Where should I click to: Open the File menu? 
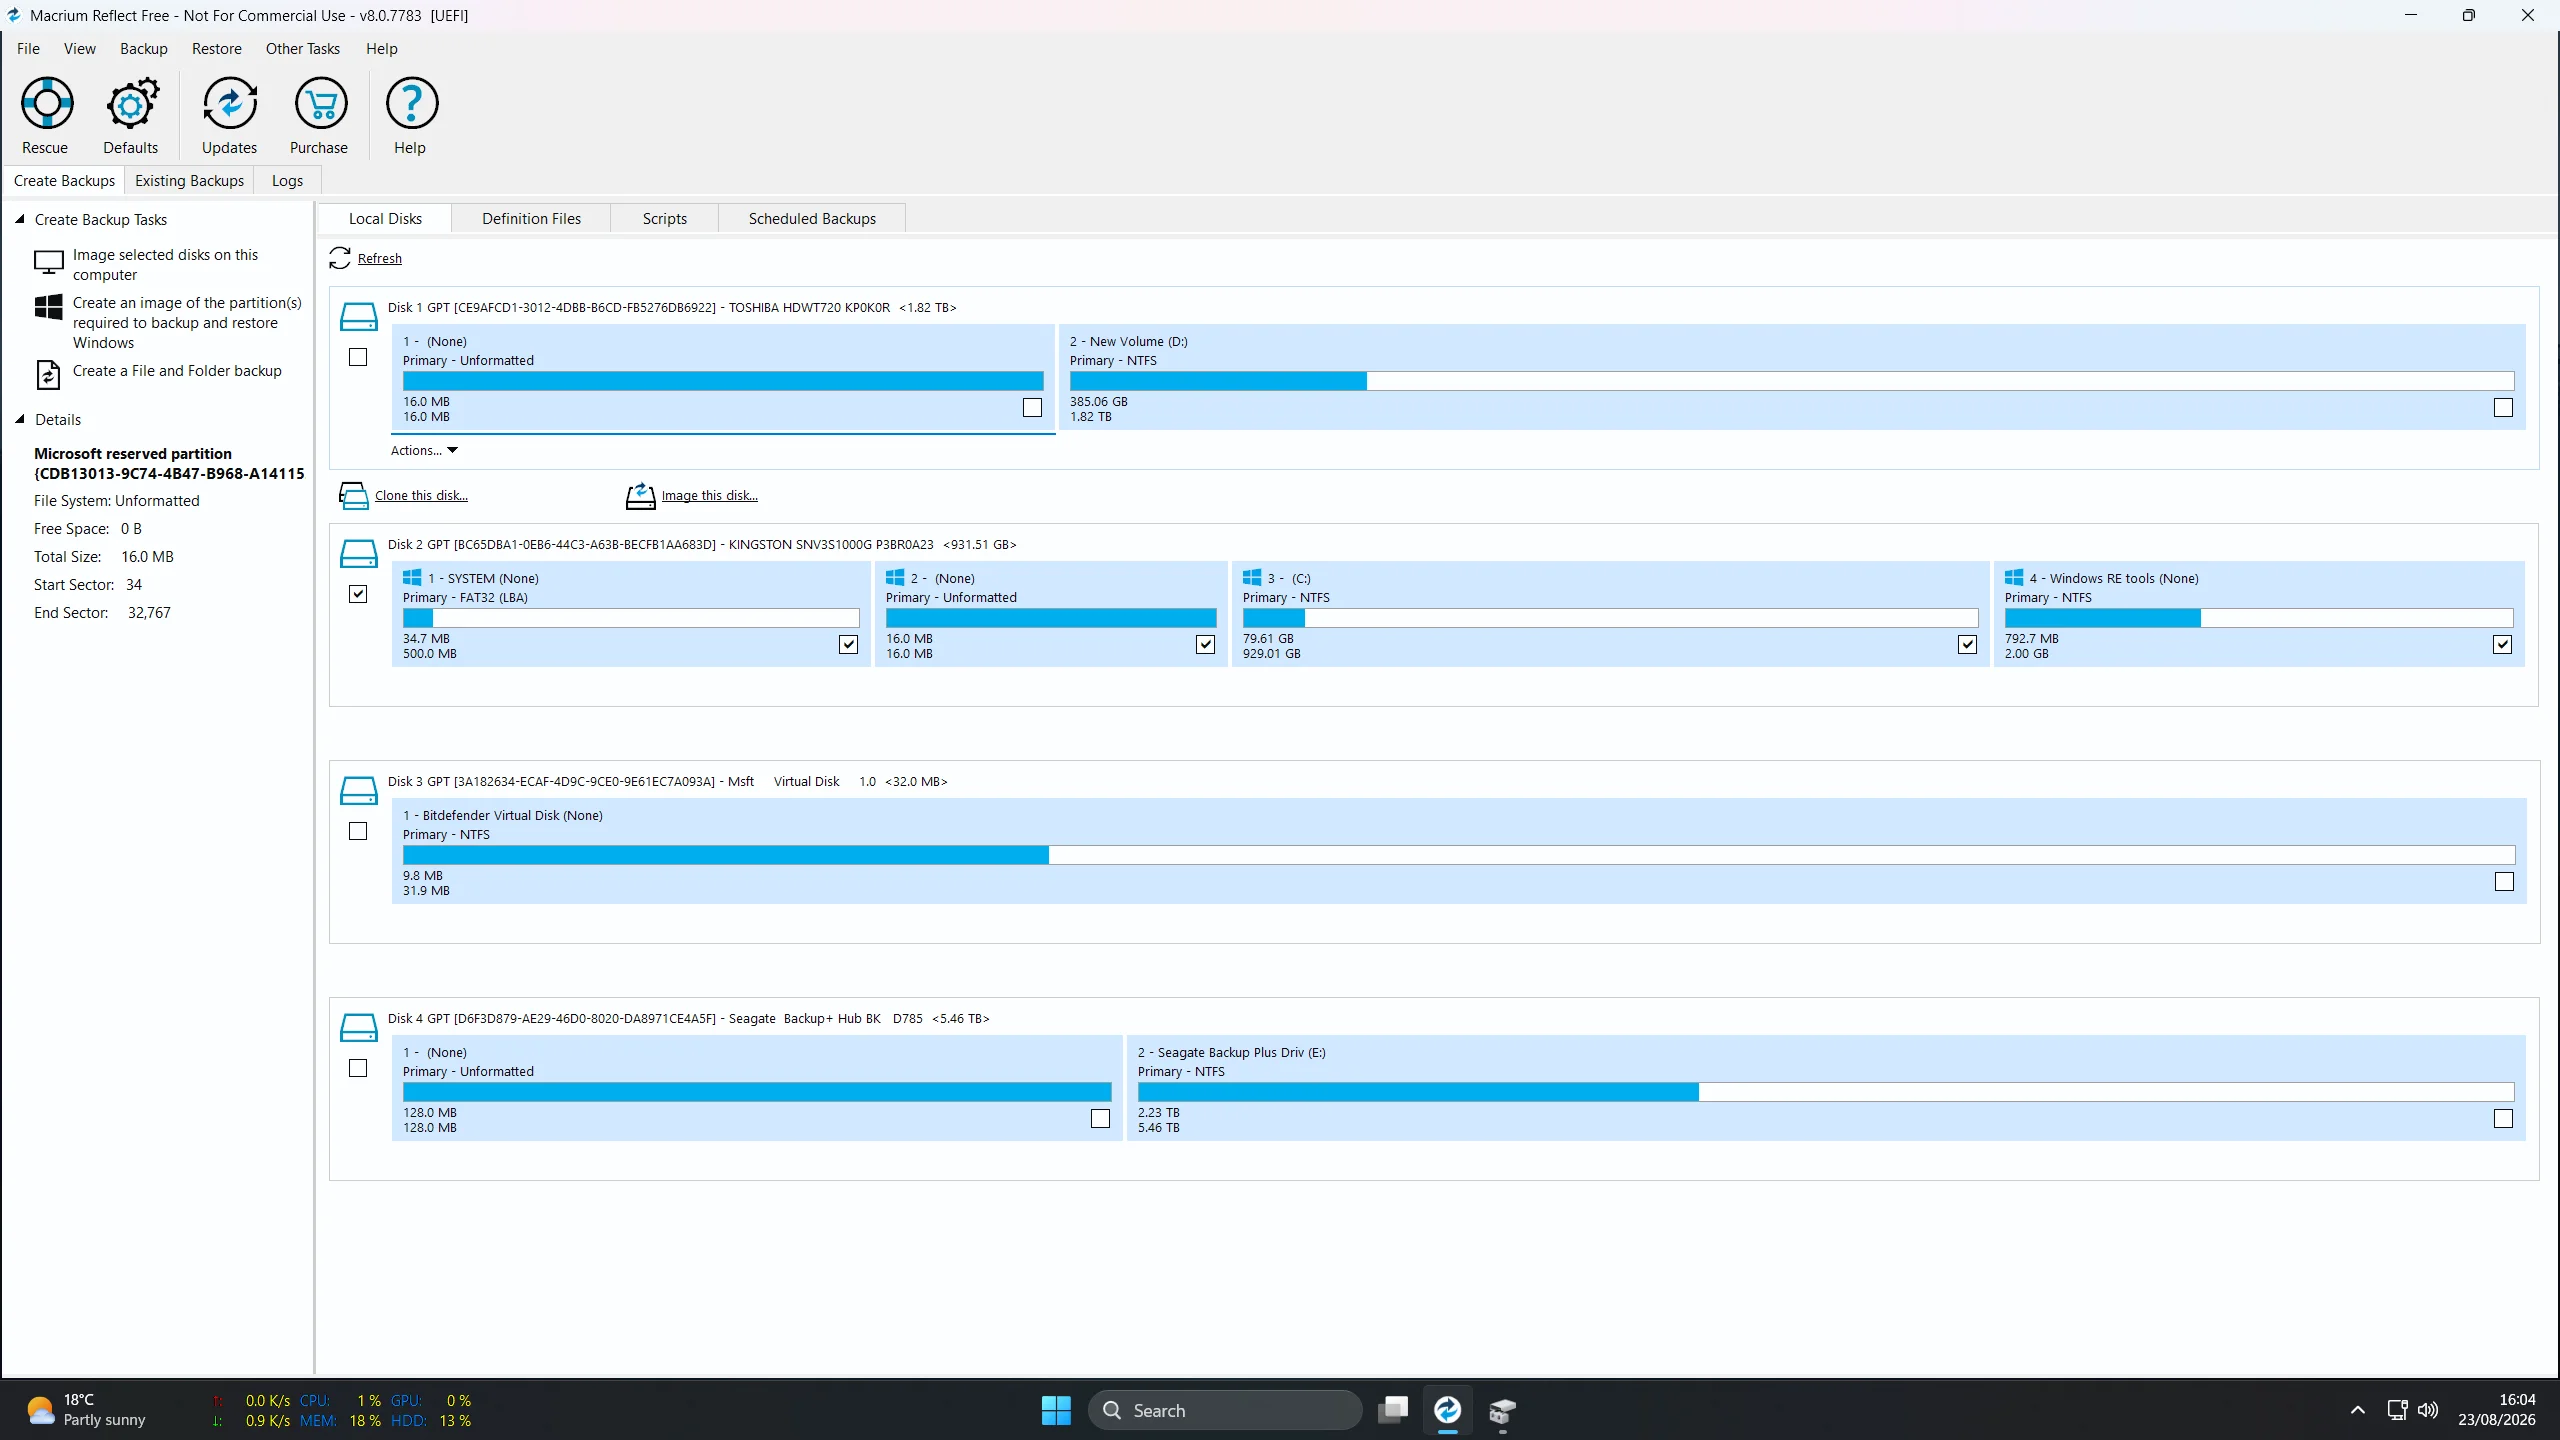pyautogui.click(x=28, y=48)
